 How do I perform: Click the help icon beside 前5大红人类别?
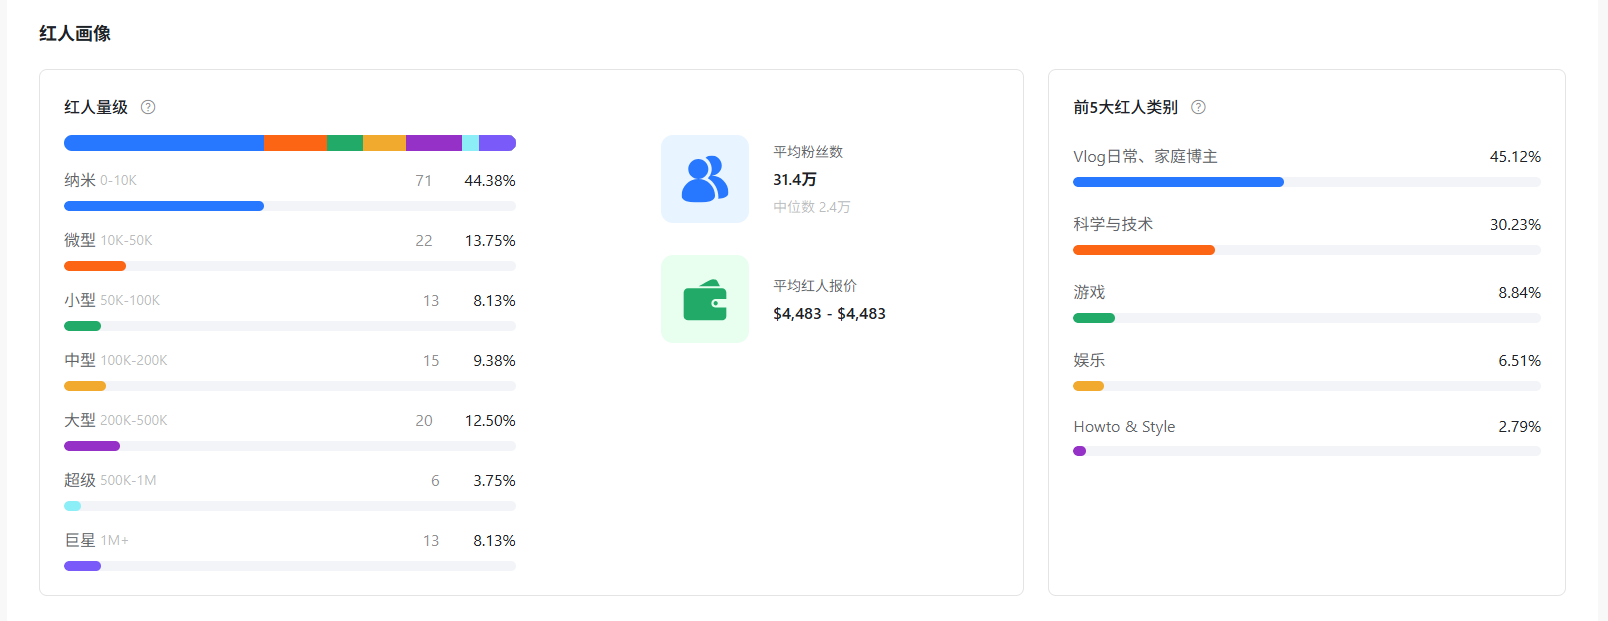(x=1198, y=107)
